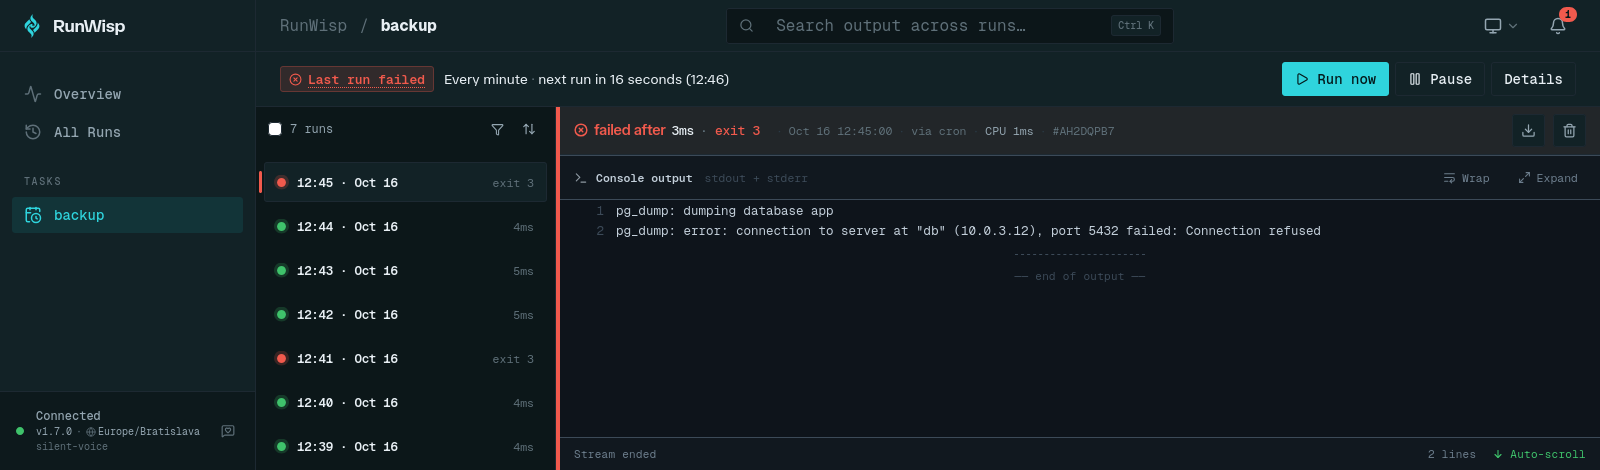The image size is (1600, 470).
Task: Select the 12:40 Oct 16 run
Action: tap(405, 403)
